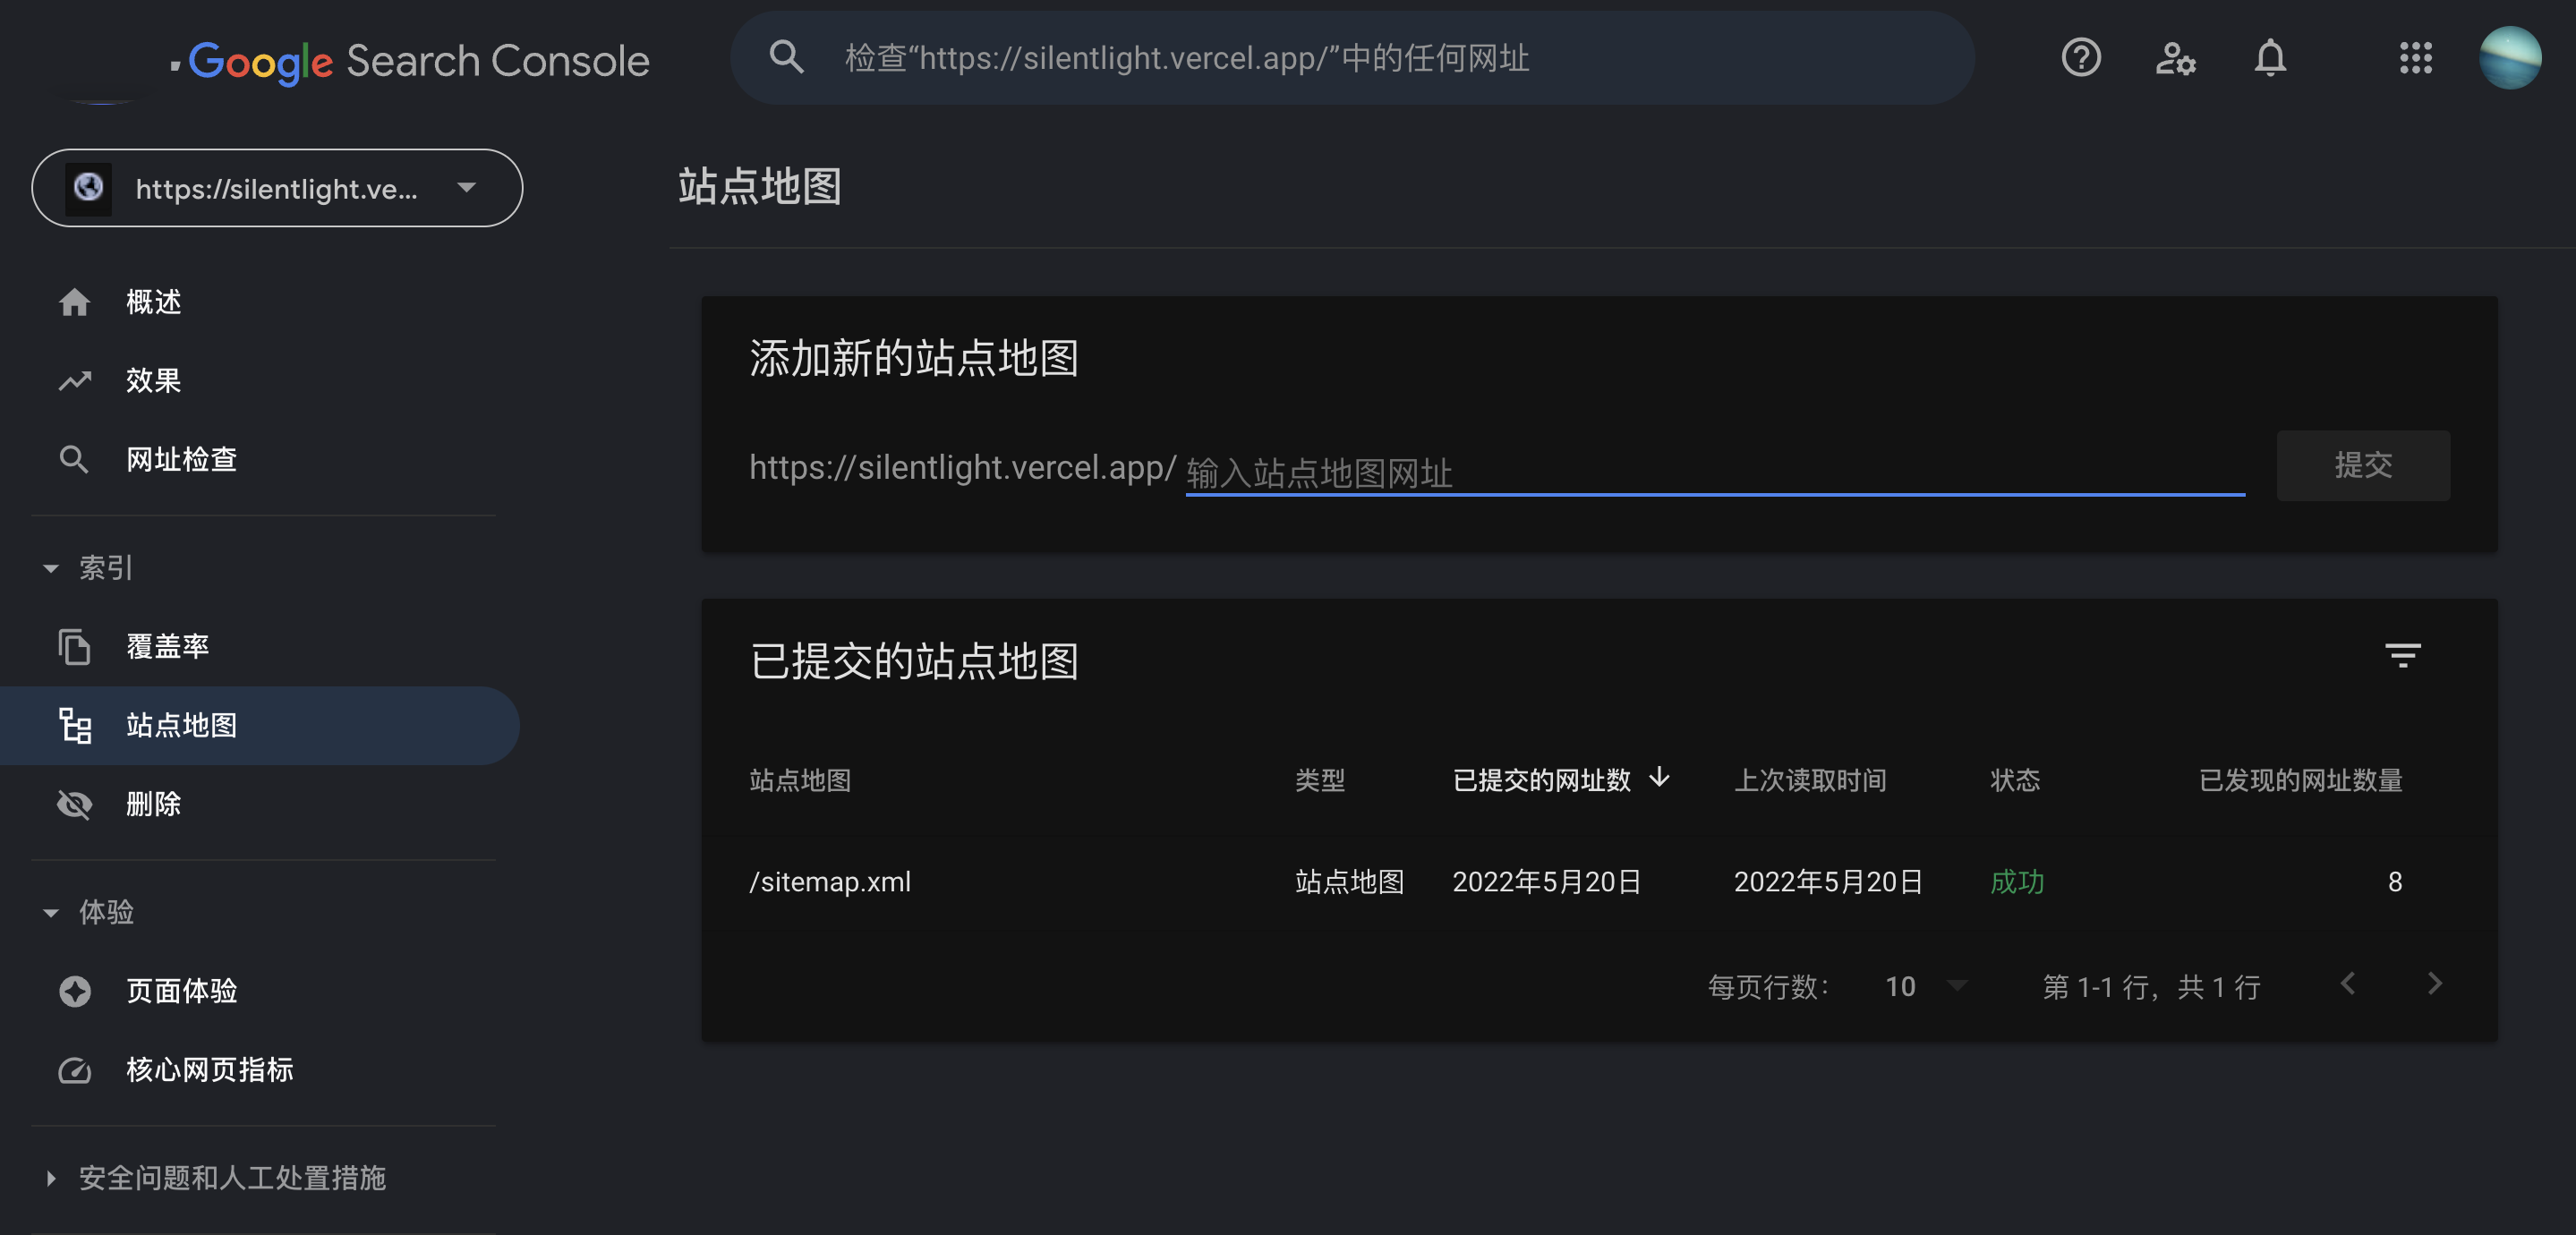Go to previous page arrow
This screenshot has height=1235, width=2576.
(x=2348, y=984)
